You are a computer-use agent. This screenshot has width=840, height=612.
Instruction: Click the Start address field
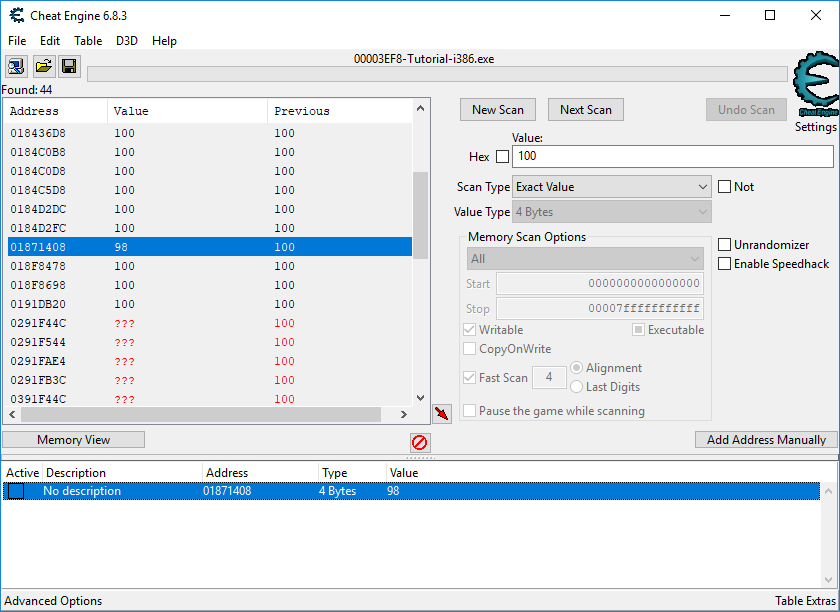pos(599,283)
